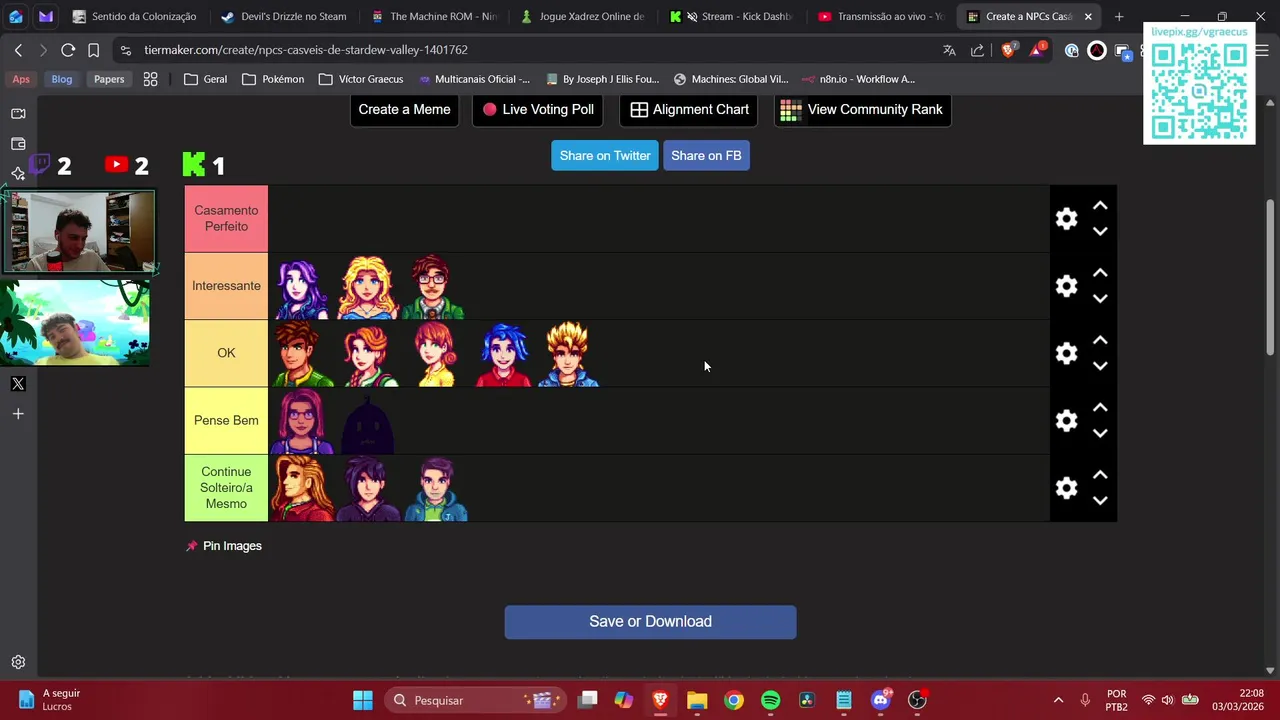Select purple-haired girl in Interessante row
Screen dimensions: 1280x720
302,287
